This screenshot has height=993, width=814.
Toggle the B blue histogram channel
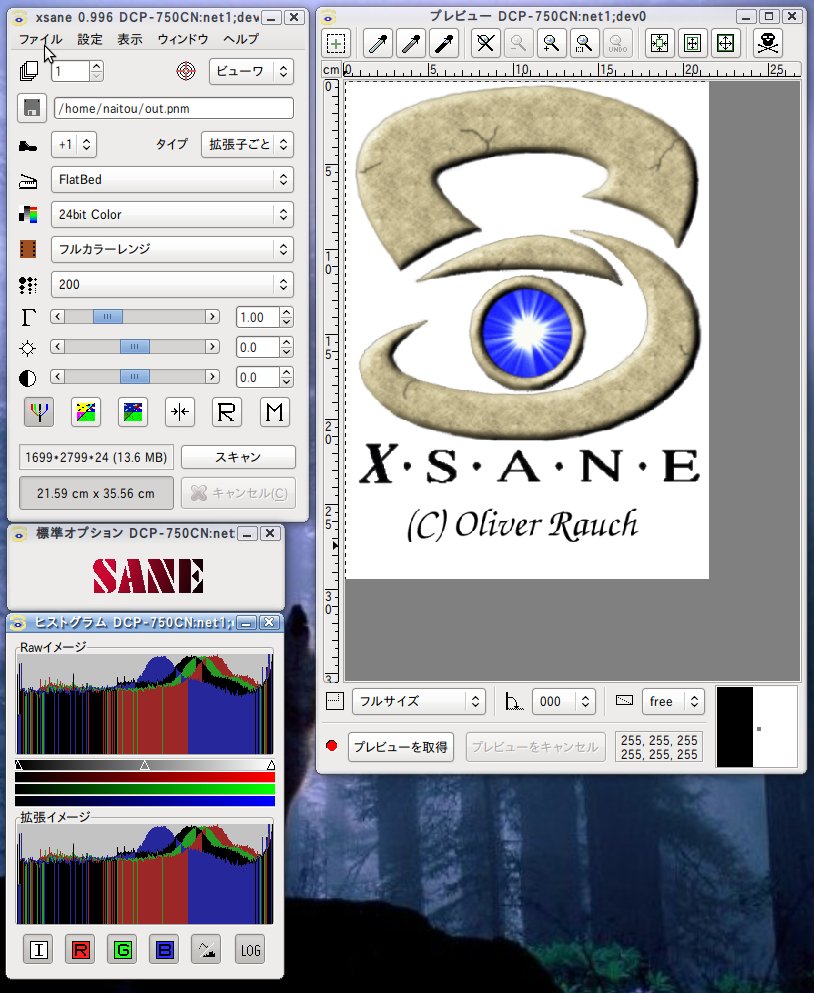point(165,950)
